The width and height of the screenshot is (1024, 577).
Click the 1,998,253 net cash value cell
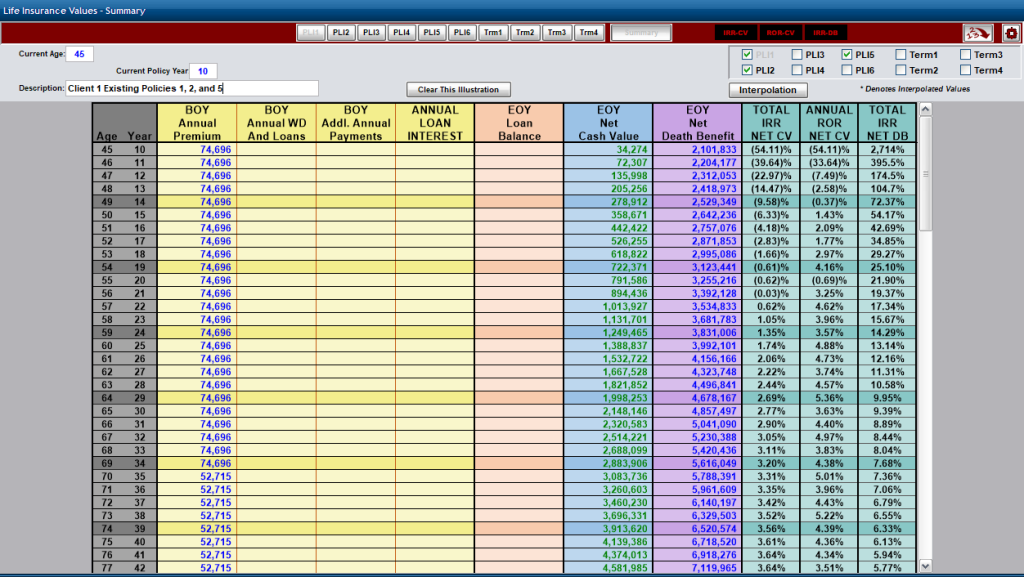608,398
